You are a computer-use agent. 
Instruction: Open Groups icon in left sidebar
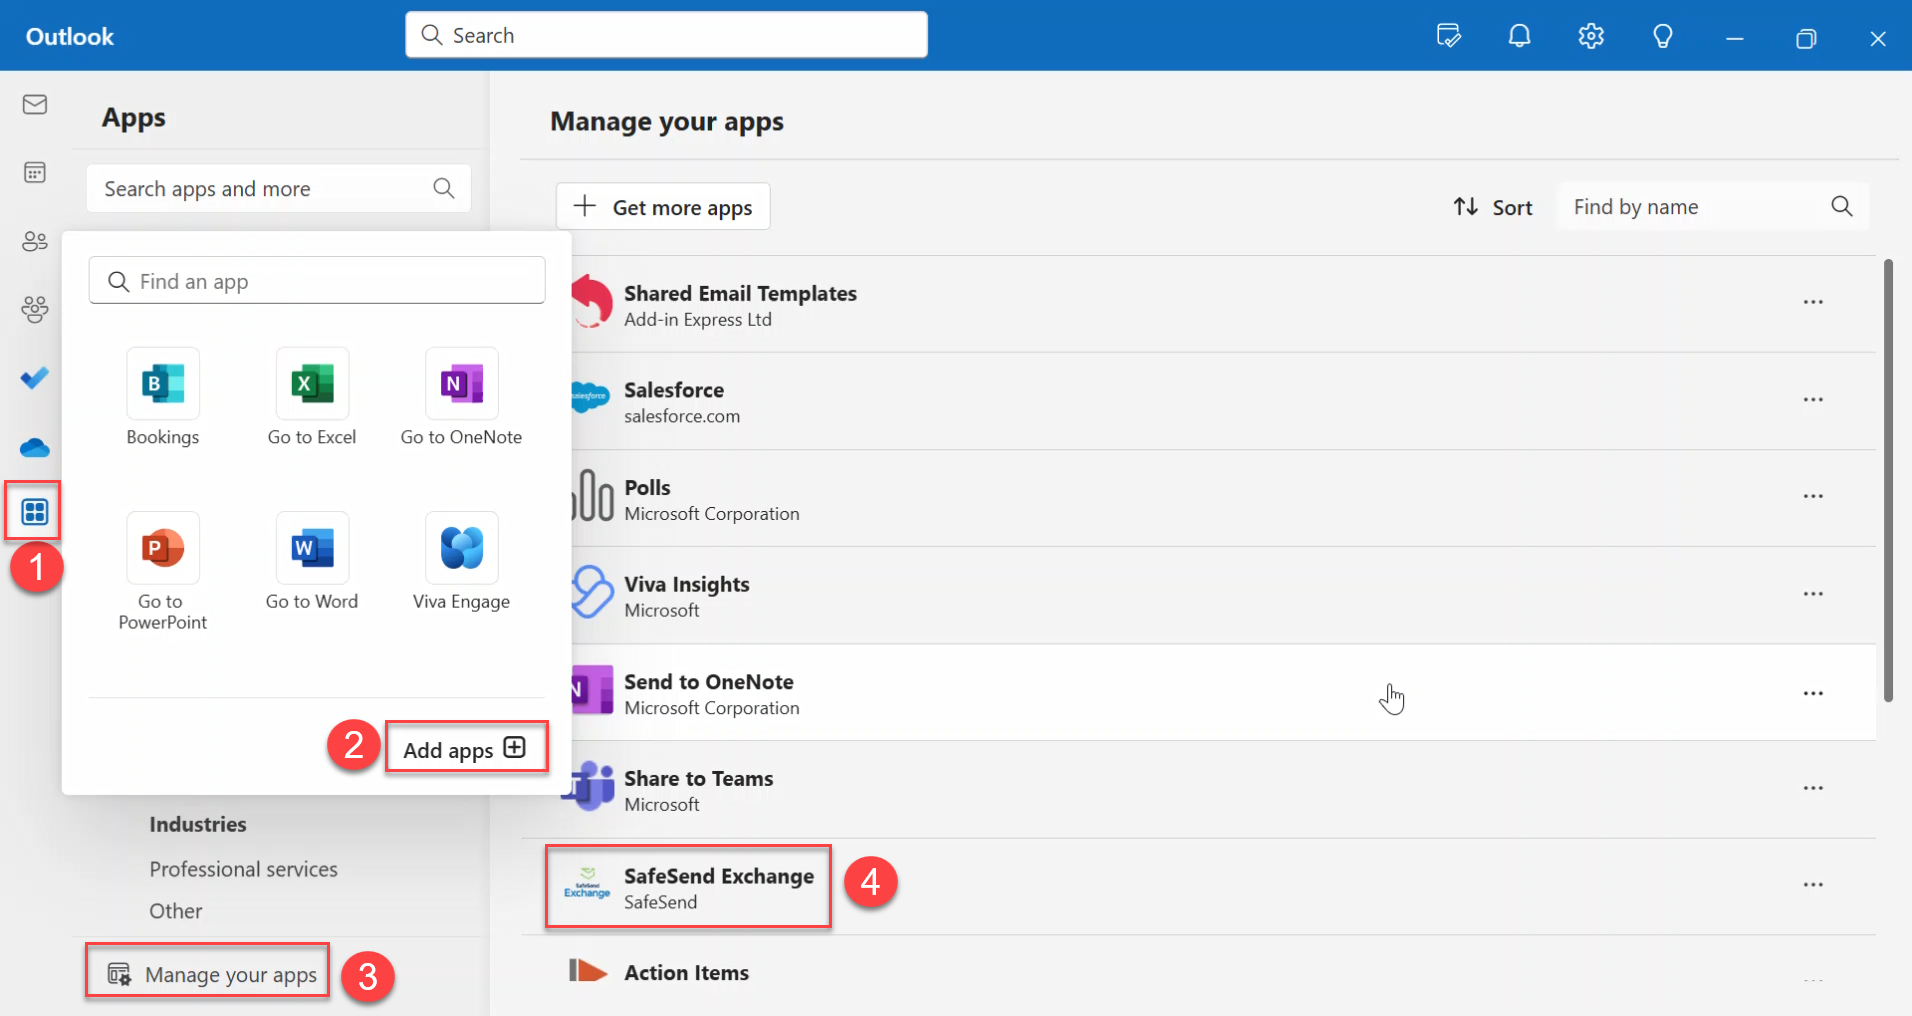point(35,309)
